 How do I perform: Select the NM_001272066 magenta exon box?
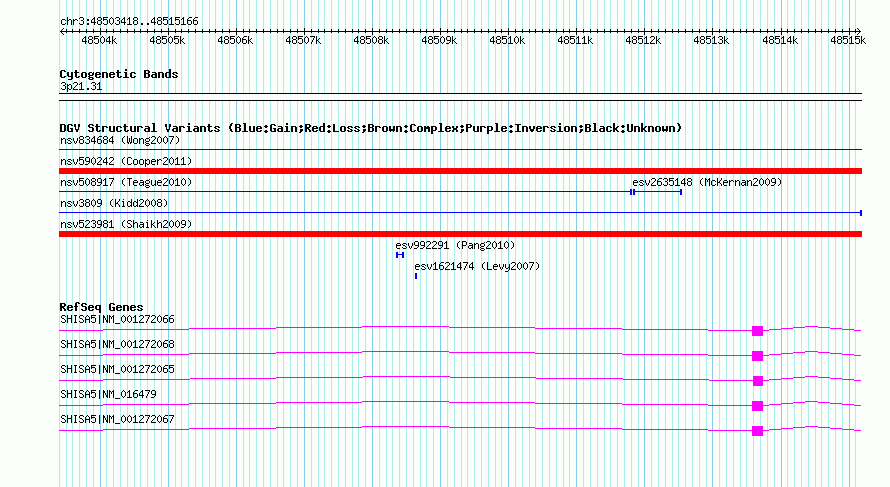click(x=757, y=331)
